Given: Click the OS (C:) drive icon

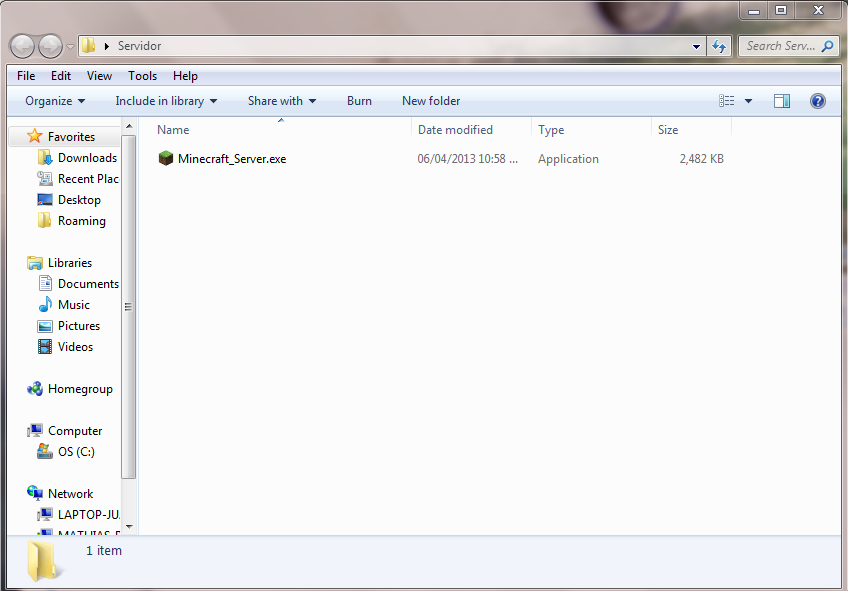Looking at the screenshot, I should click(x=45, y=451).
